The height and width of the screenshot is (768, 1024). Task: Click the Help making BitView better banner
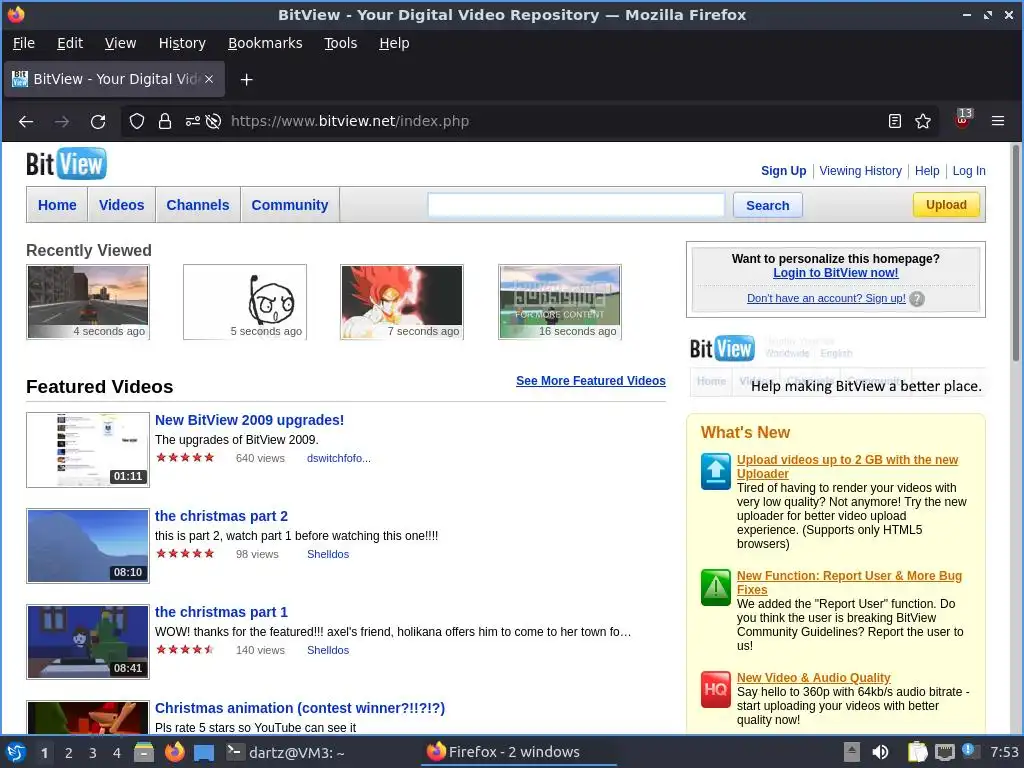837,366
